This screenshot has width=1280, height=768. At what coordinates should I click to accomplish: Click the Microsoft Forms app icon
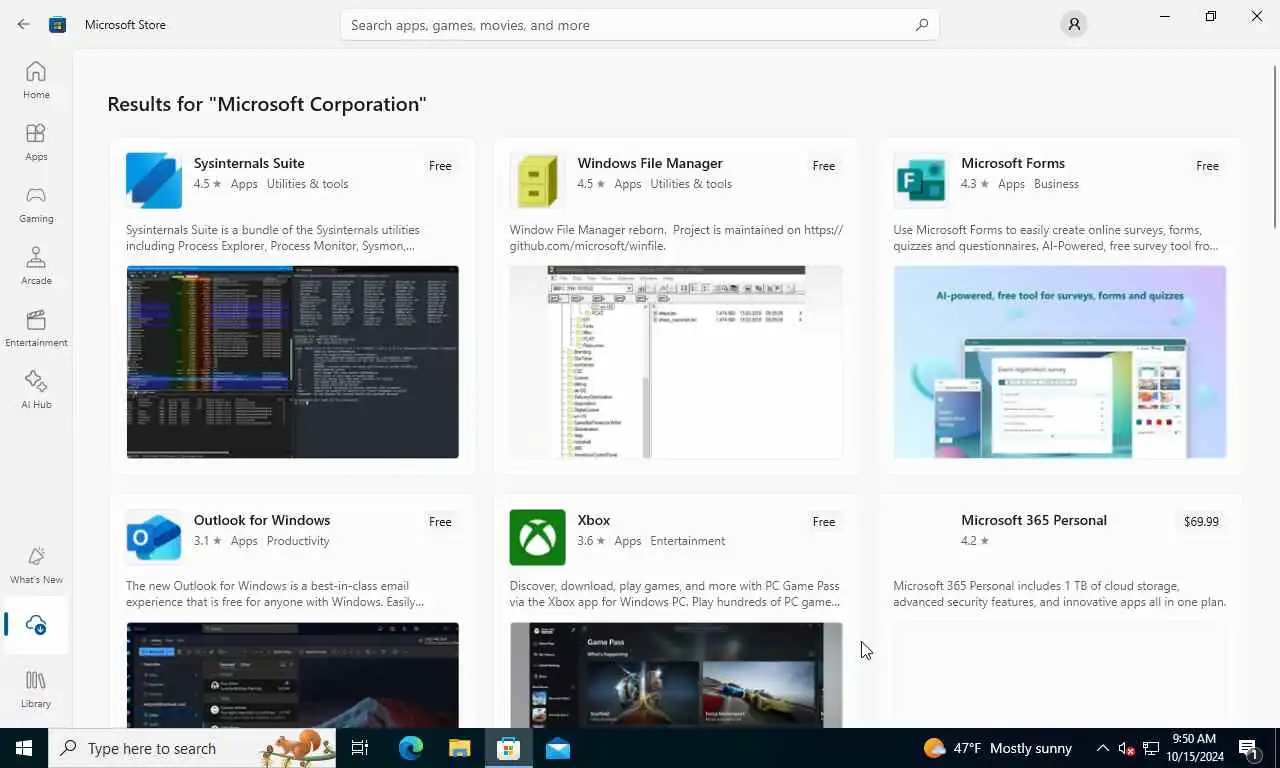pos(921,180)
